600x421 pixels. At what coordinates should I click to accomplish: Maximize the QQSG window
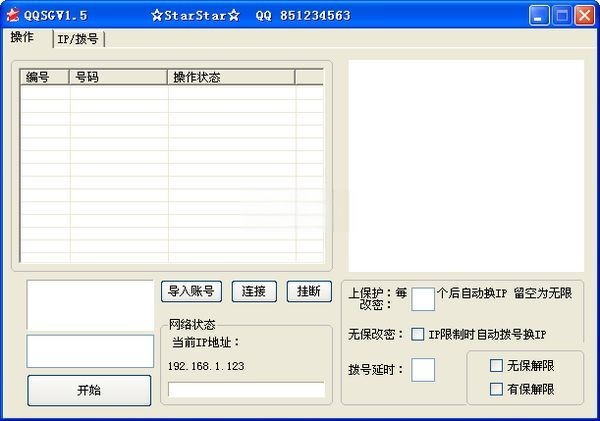[563, 15]
